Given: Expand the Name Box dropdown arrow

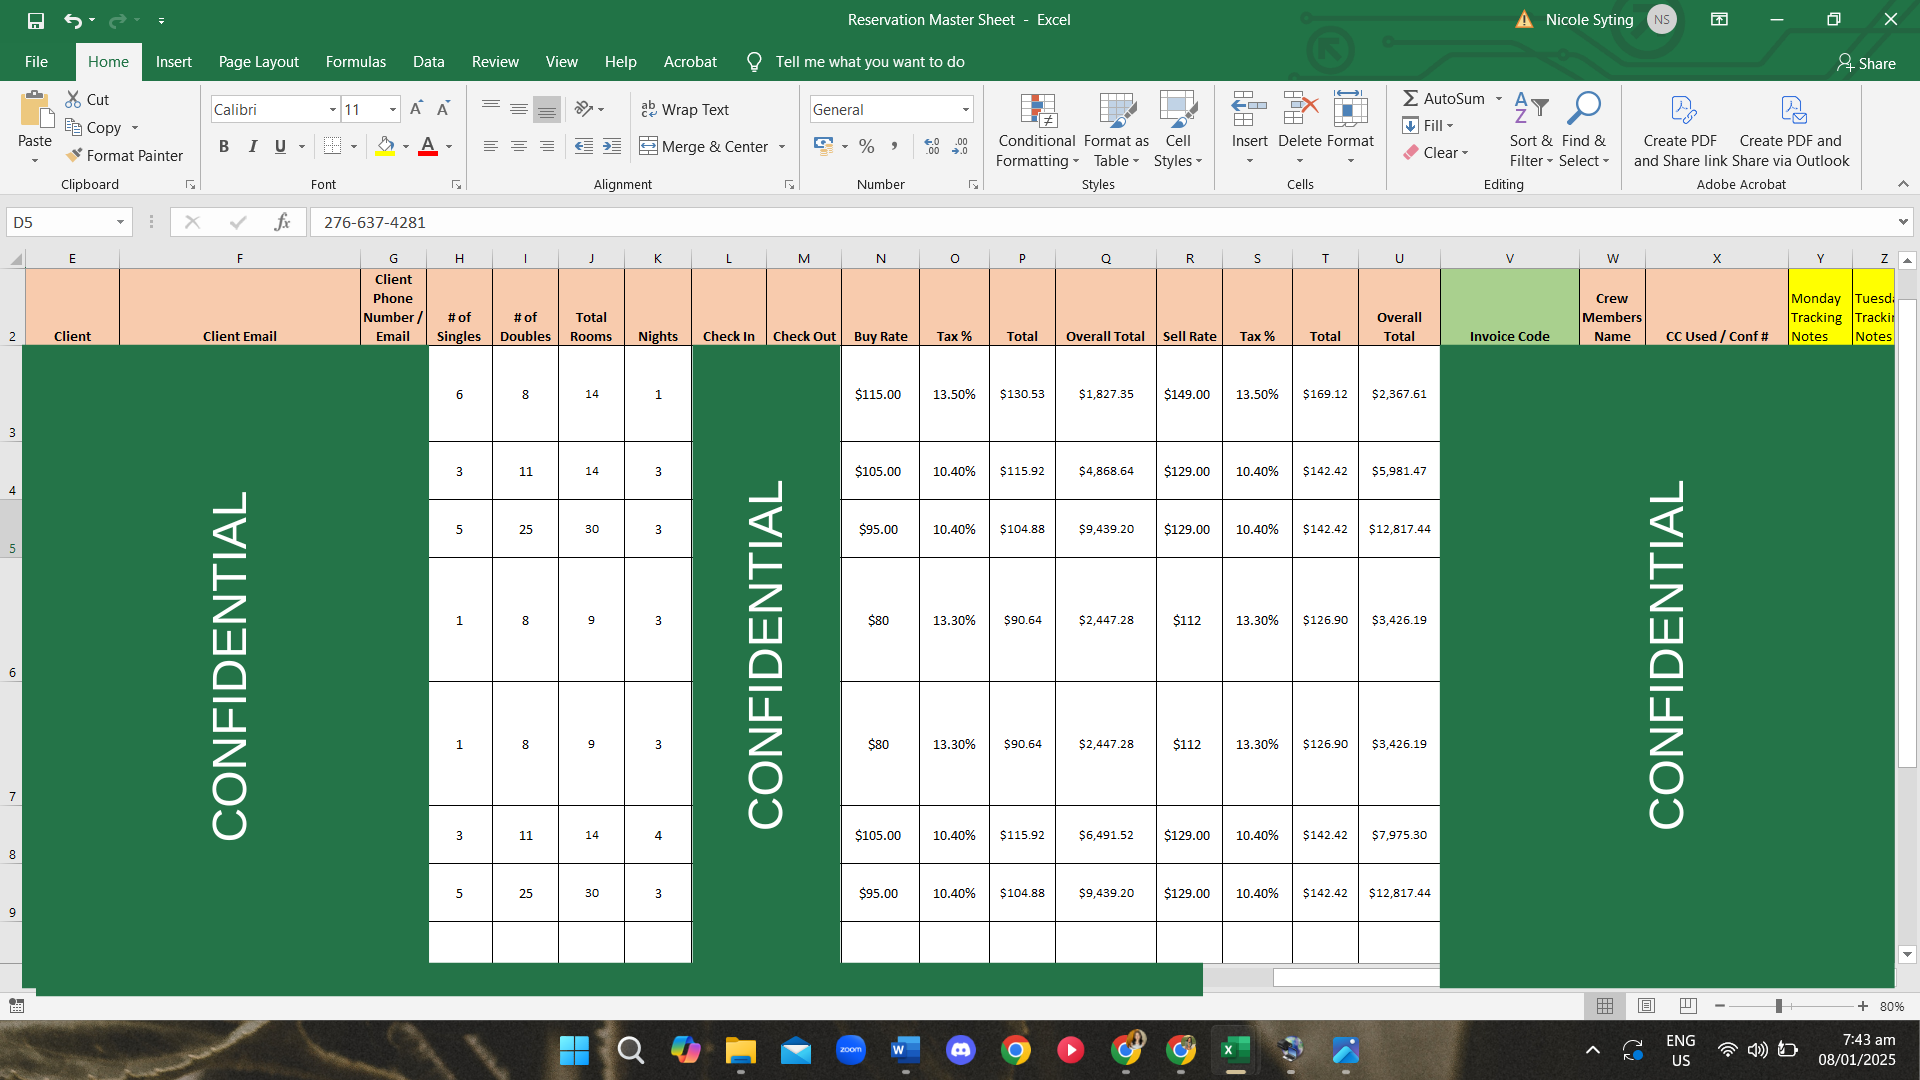Looking at the screenshot, I should tap(120, 222).
